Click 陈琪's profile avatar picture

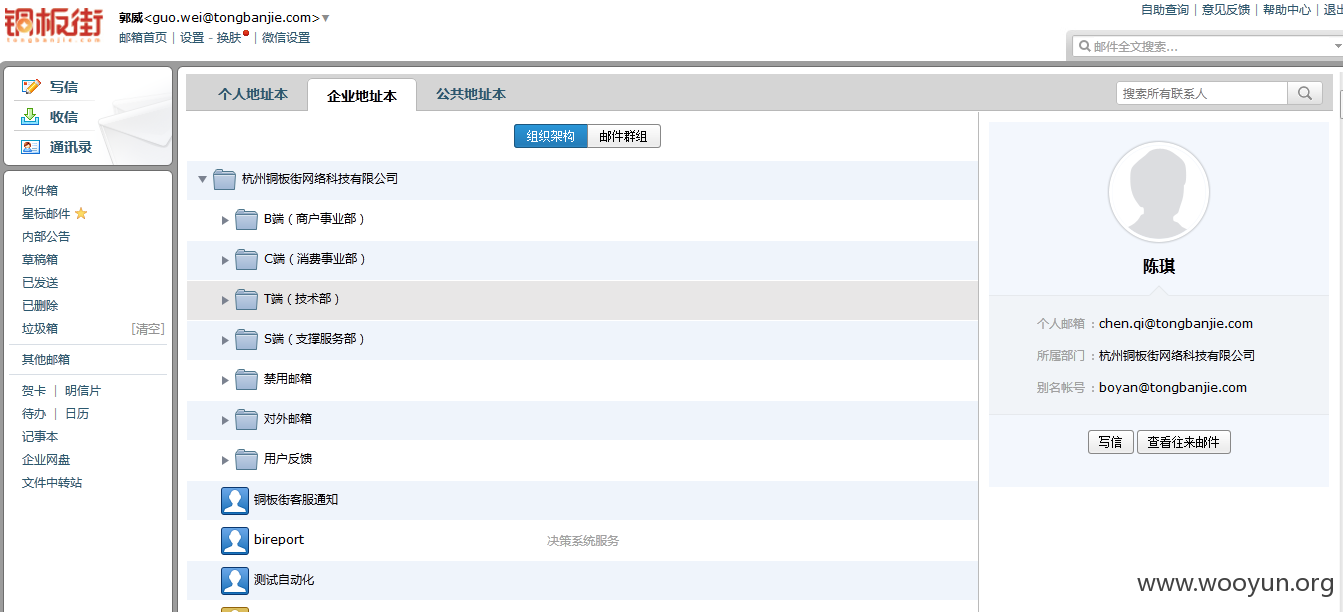pos(1159,192)
